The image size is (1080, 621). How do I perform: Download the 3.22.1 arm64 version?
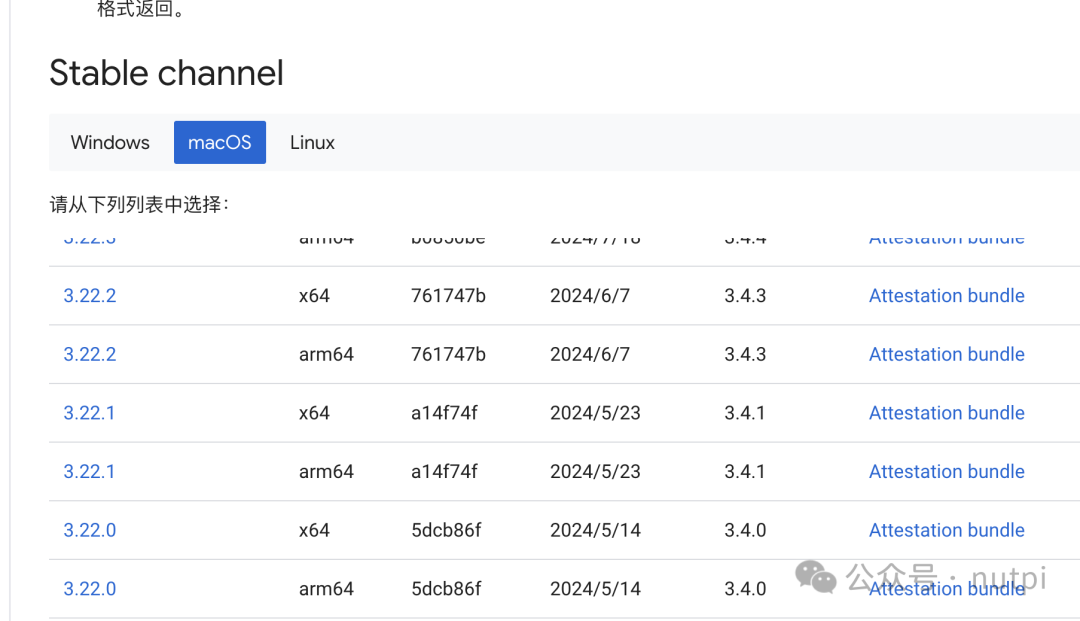pyautogui.click(x=90, y=471)
